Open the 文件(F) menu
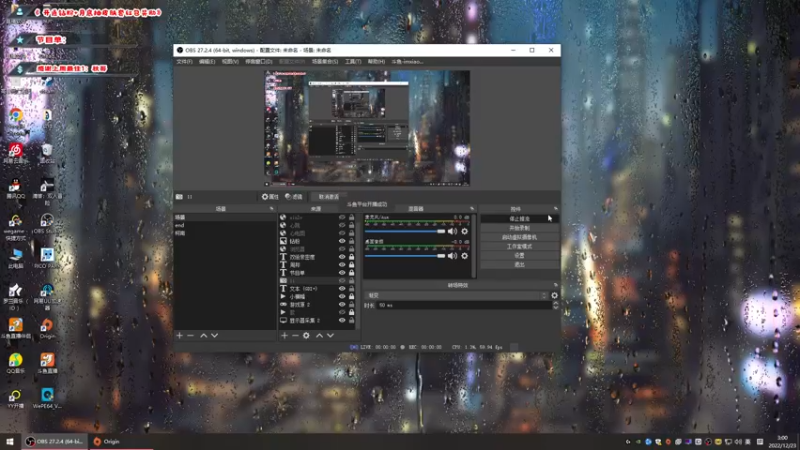The height and width of the screenshot is (450, 800). [184, 62]
